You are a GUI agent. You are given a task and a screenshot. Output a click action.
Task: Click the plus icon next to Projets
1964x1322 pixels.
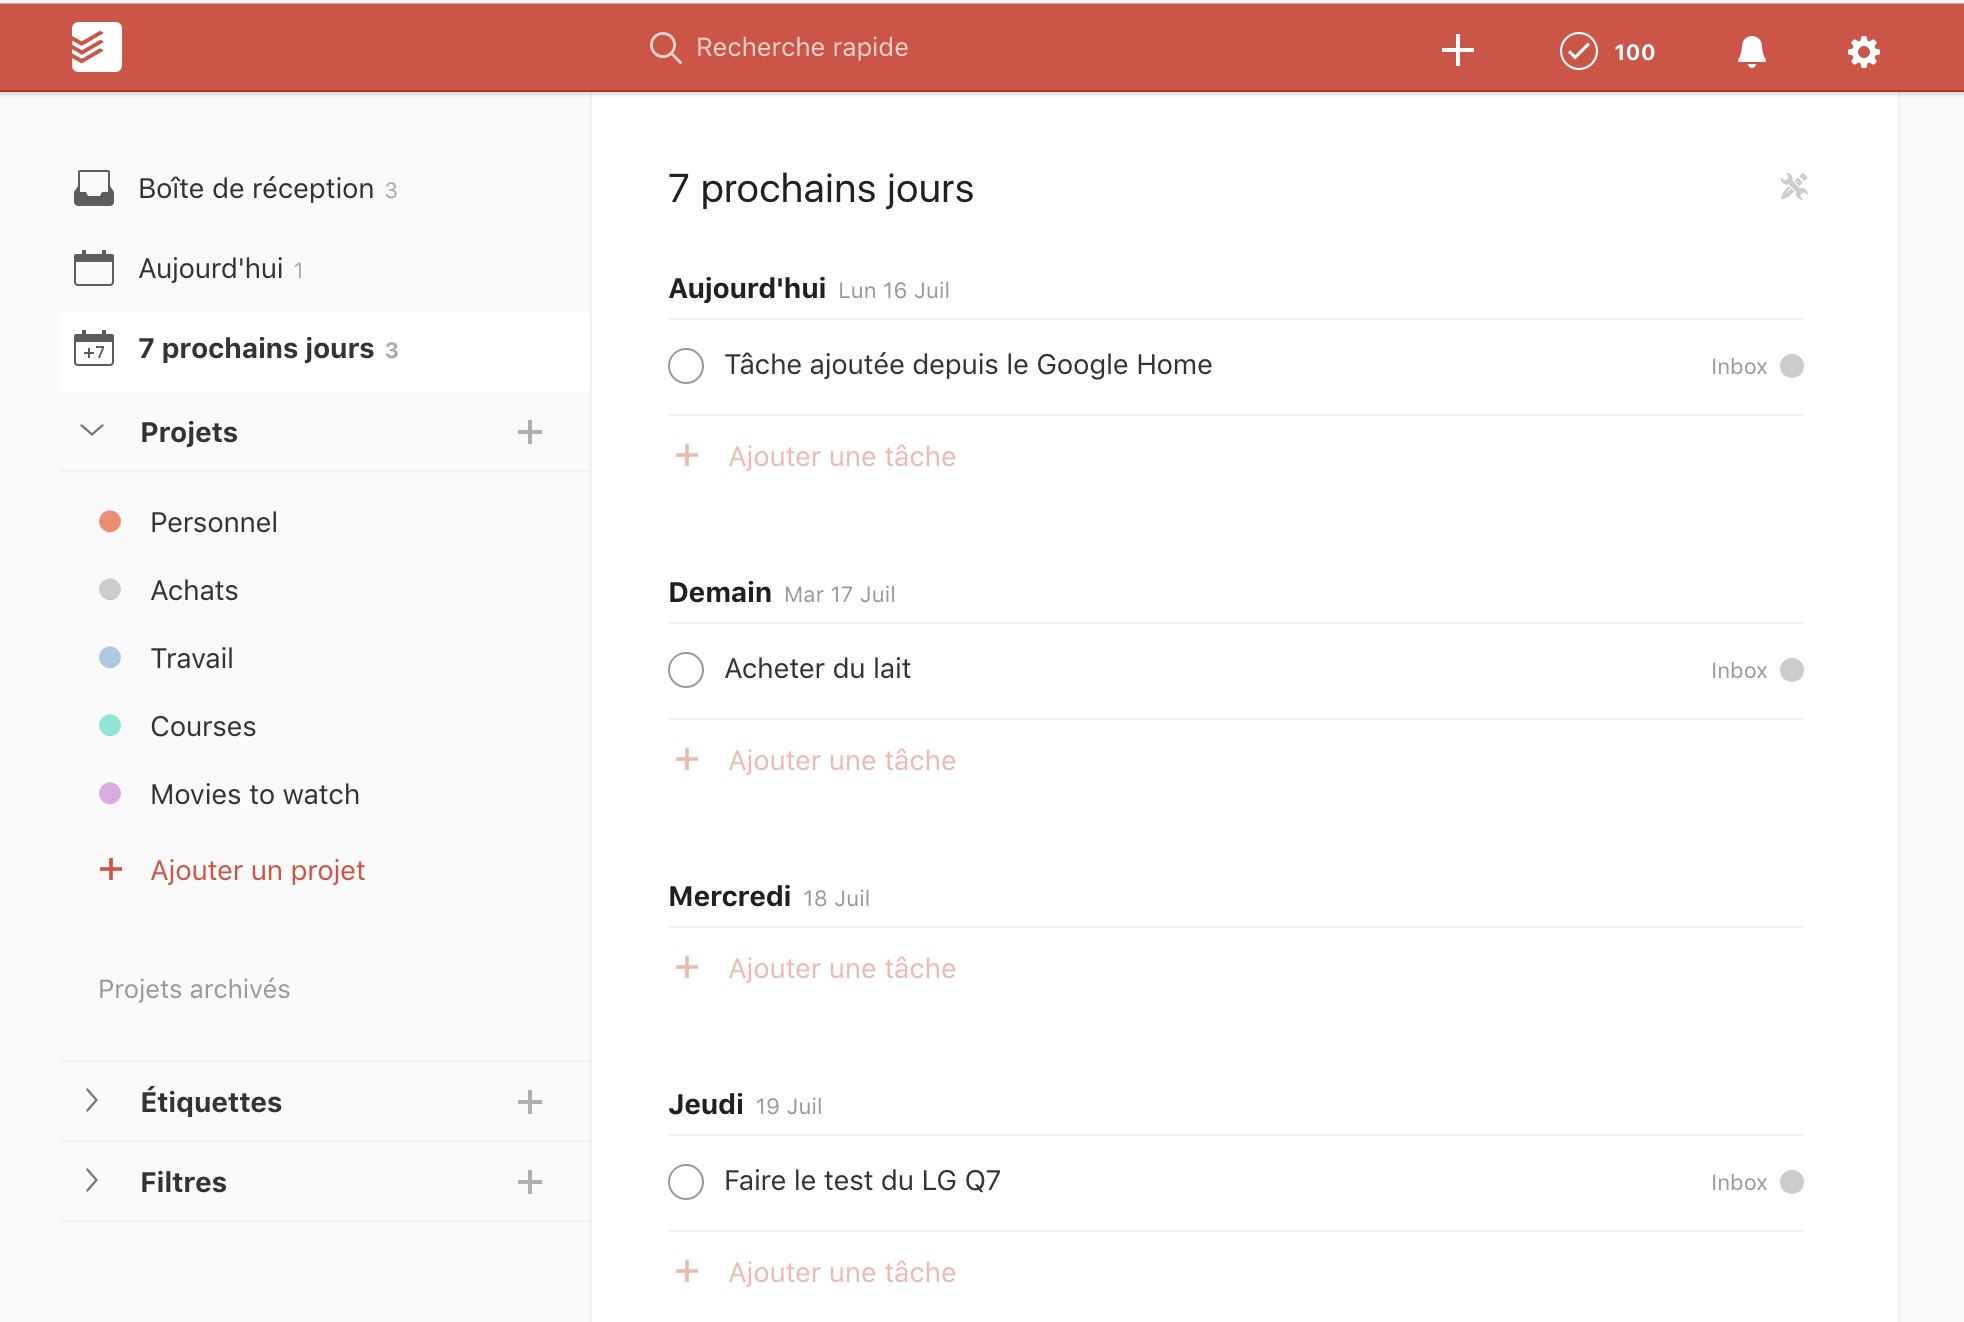(529, 432)
